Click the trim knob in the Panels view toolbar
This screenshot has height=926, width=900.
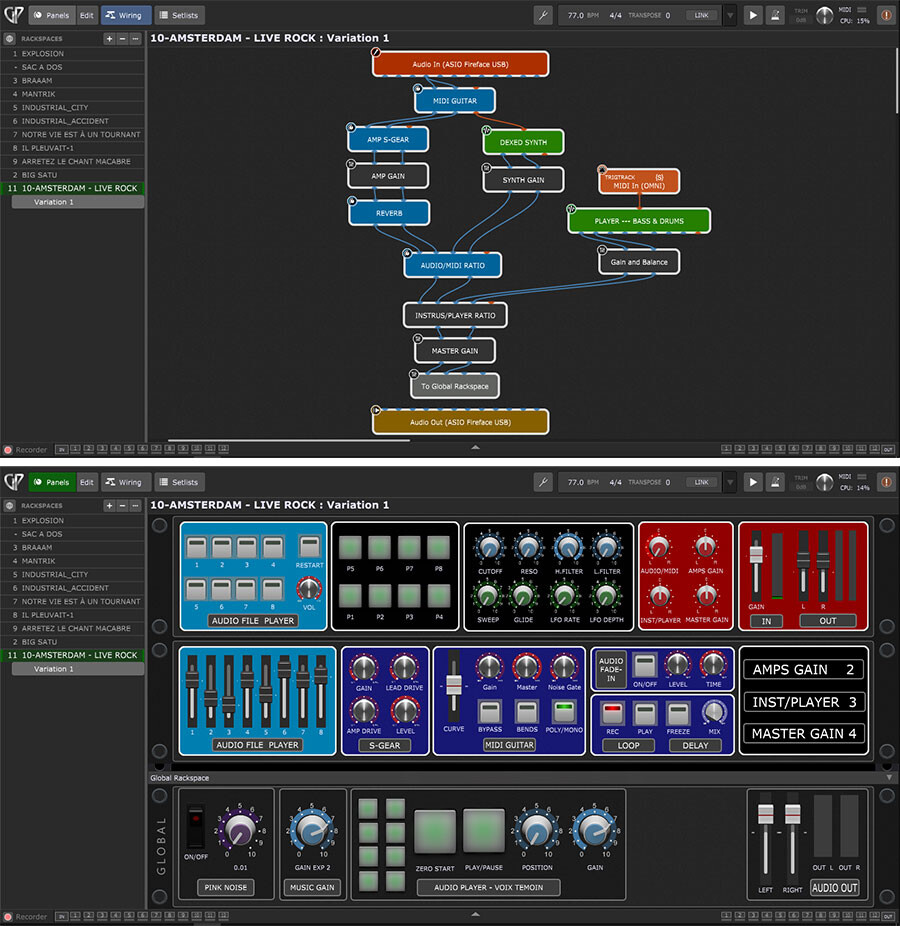click(x=824, y=482)
